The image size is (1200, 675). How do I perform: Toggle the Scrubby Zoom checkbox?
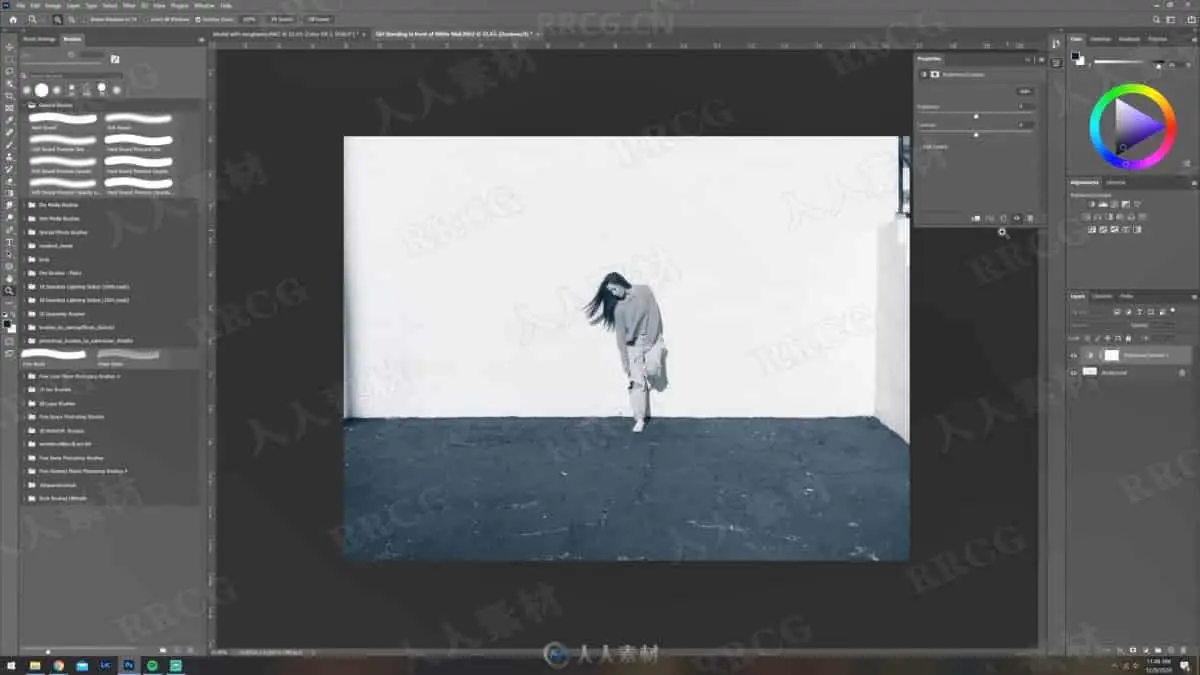pos(197,20)
